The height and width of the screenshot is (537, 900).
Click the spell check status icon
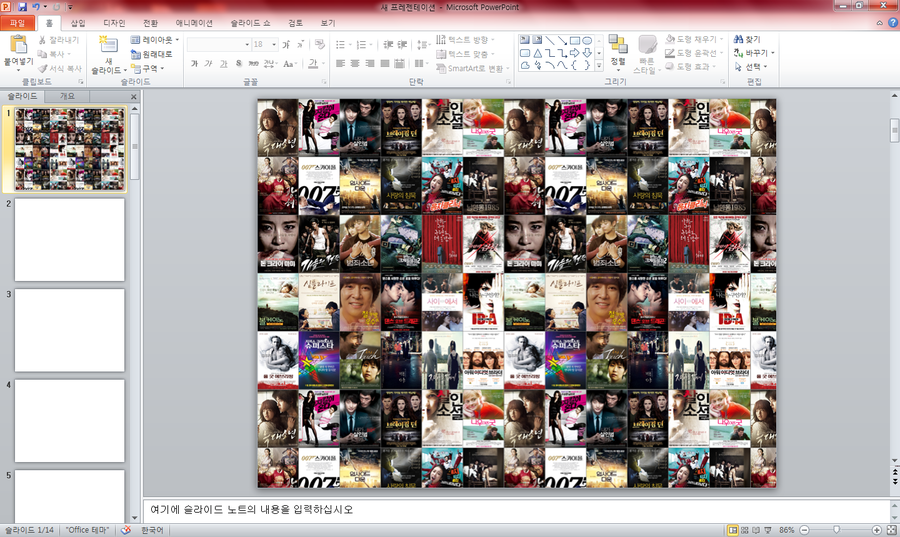126,530
